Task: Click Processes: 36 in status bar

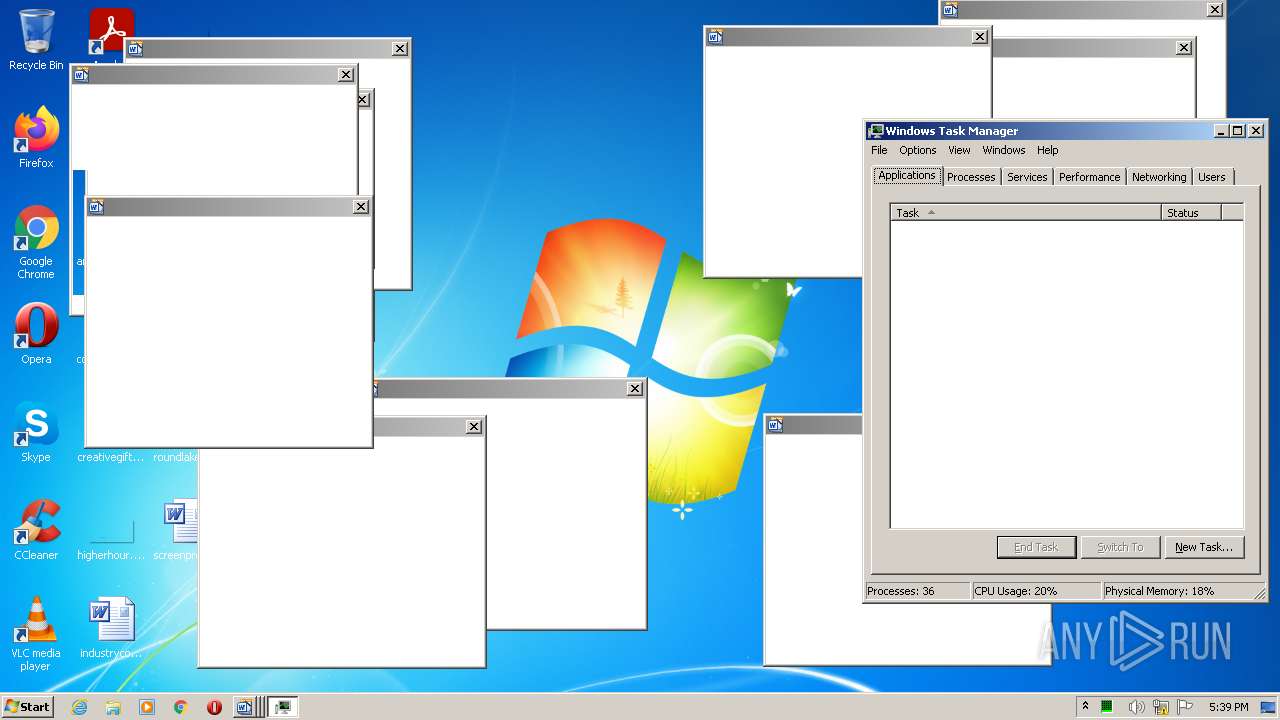Action: (916, 591)
